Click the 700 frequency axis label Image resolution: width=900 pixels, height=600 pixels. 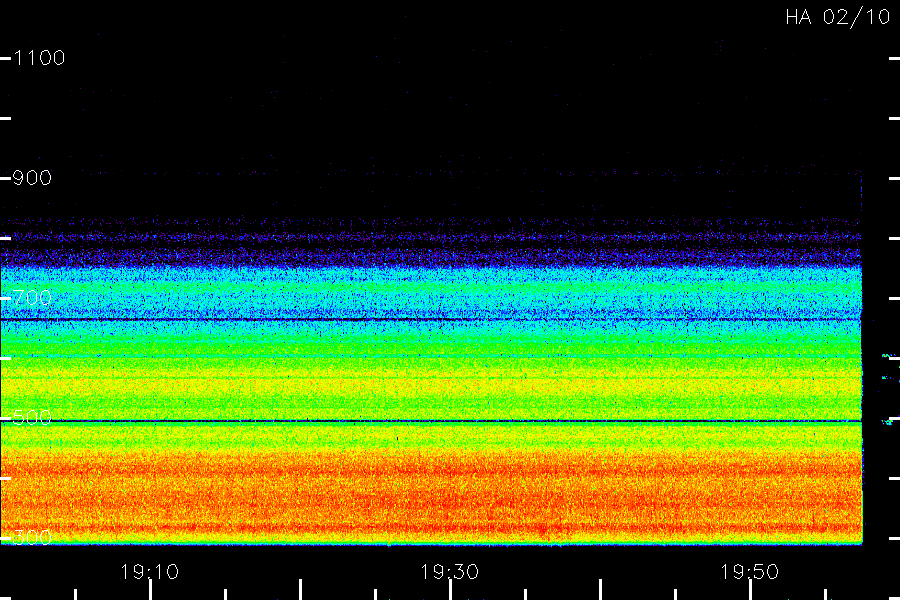32,298
